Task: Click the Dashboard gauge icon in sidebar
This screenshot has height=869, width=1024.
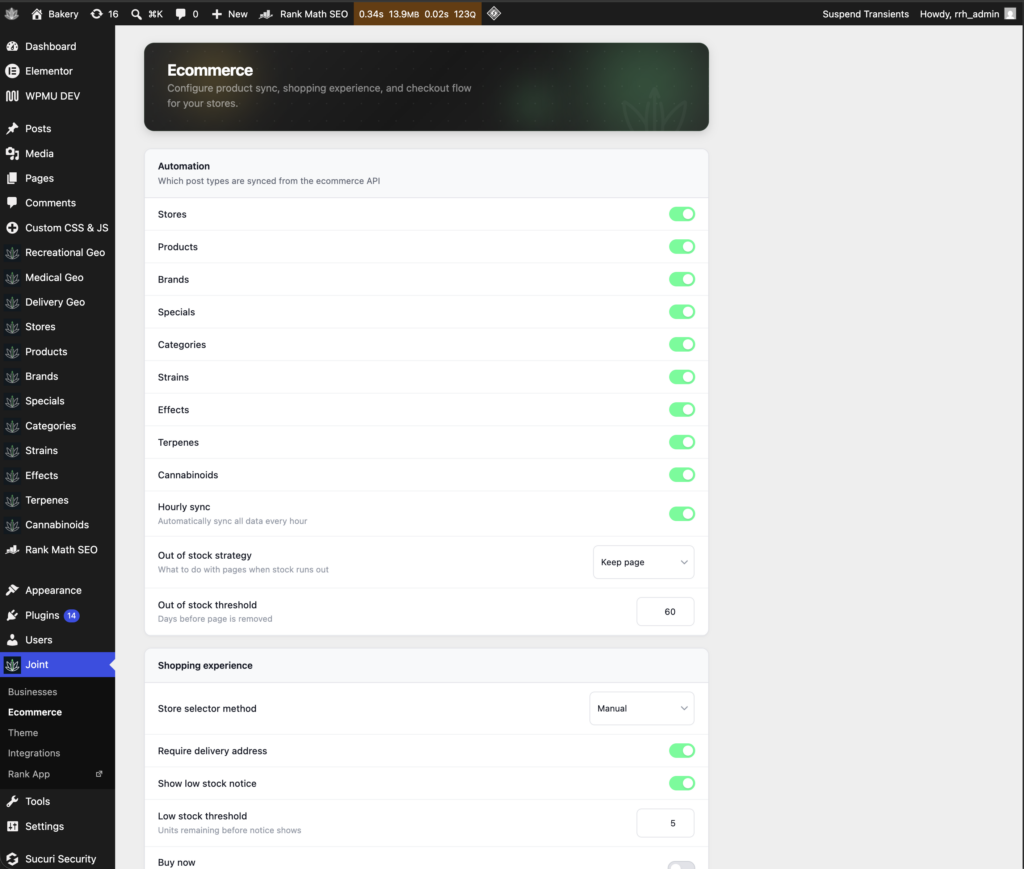Action: [x=12, y=46]
